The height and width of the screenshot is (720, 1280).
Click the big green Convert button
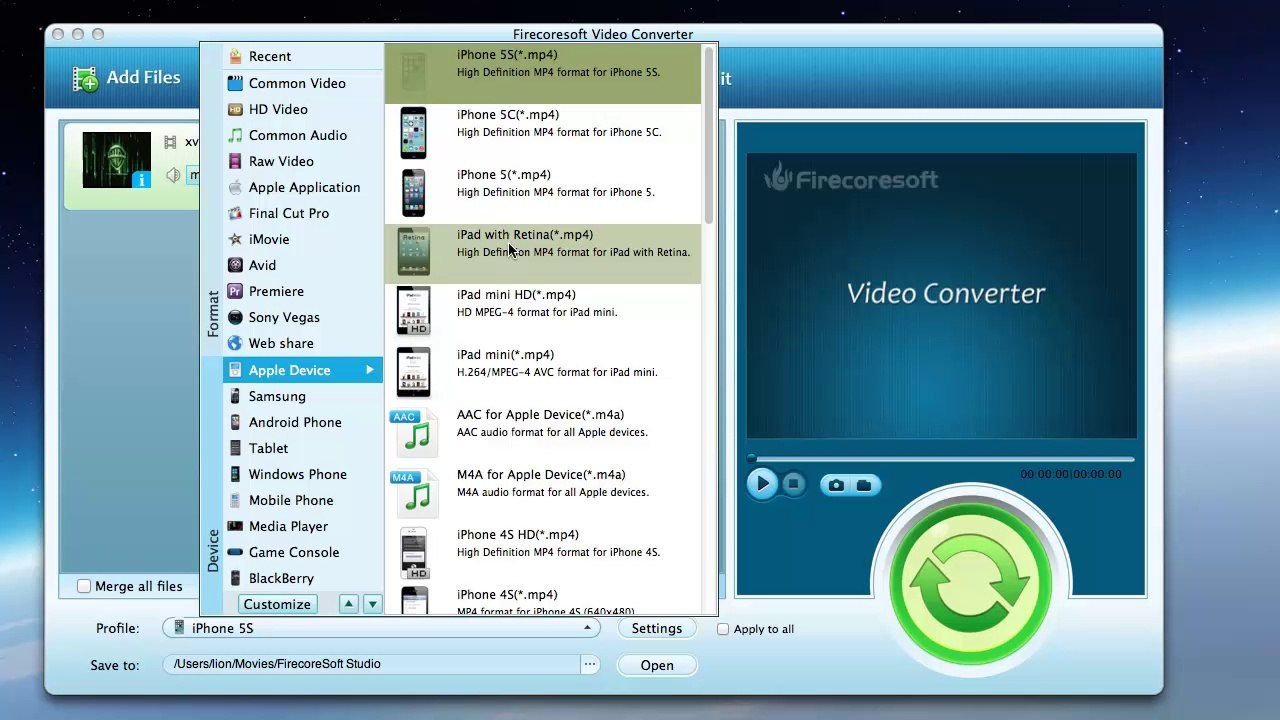click(x=971, y=584)
